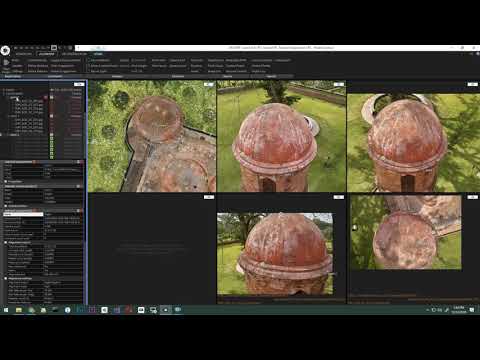The width and height of the screenshot is (480, 360).
Task: Select top-middle dome image with lawn
Action: coord(281,136)
